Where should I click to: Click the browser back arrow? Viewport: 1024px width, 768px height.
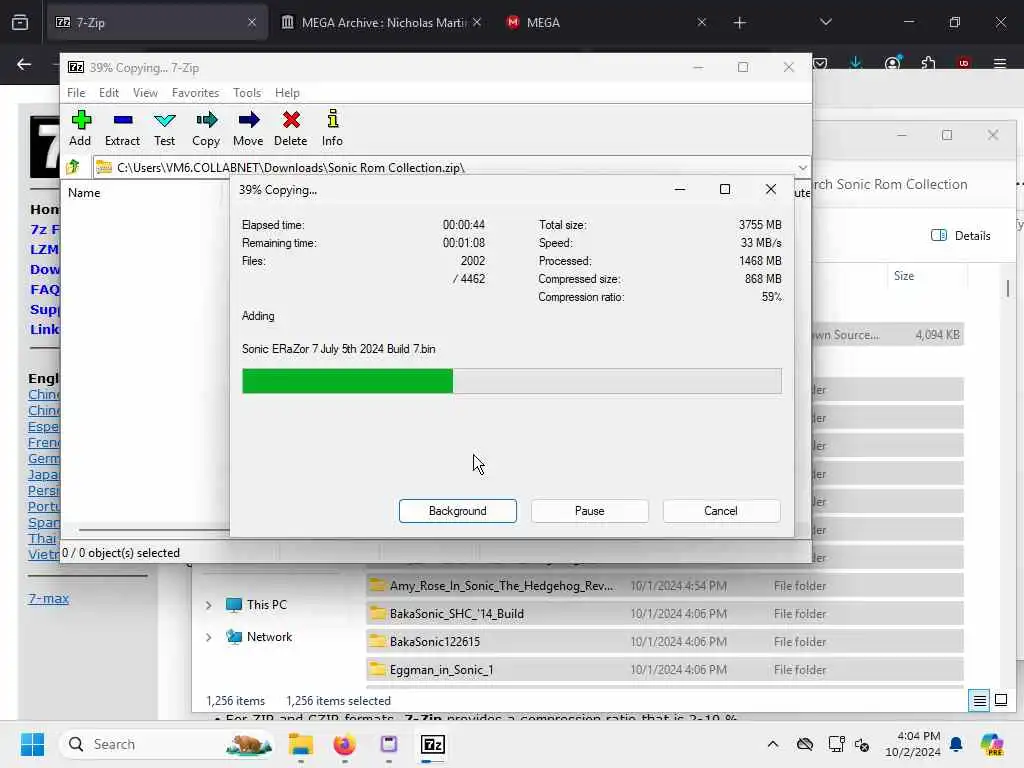pyautogui.click(x=24, y=64)
